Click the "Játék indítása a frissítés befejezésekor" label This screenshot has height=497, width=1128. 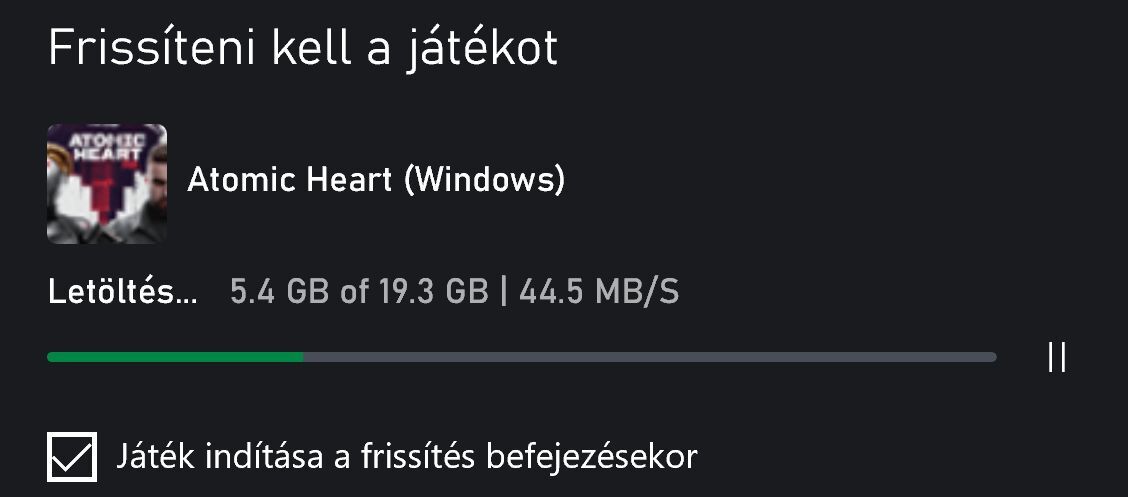406,457
